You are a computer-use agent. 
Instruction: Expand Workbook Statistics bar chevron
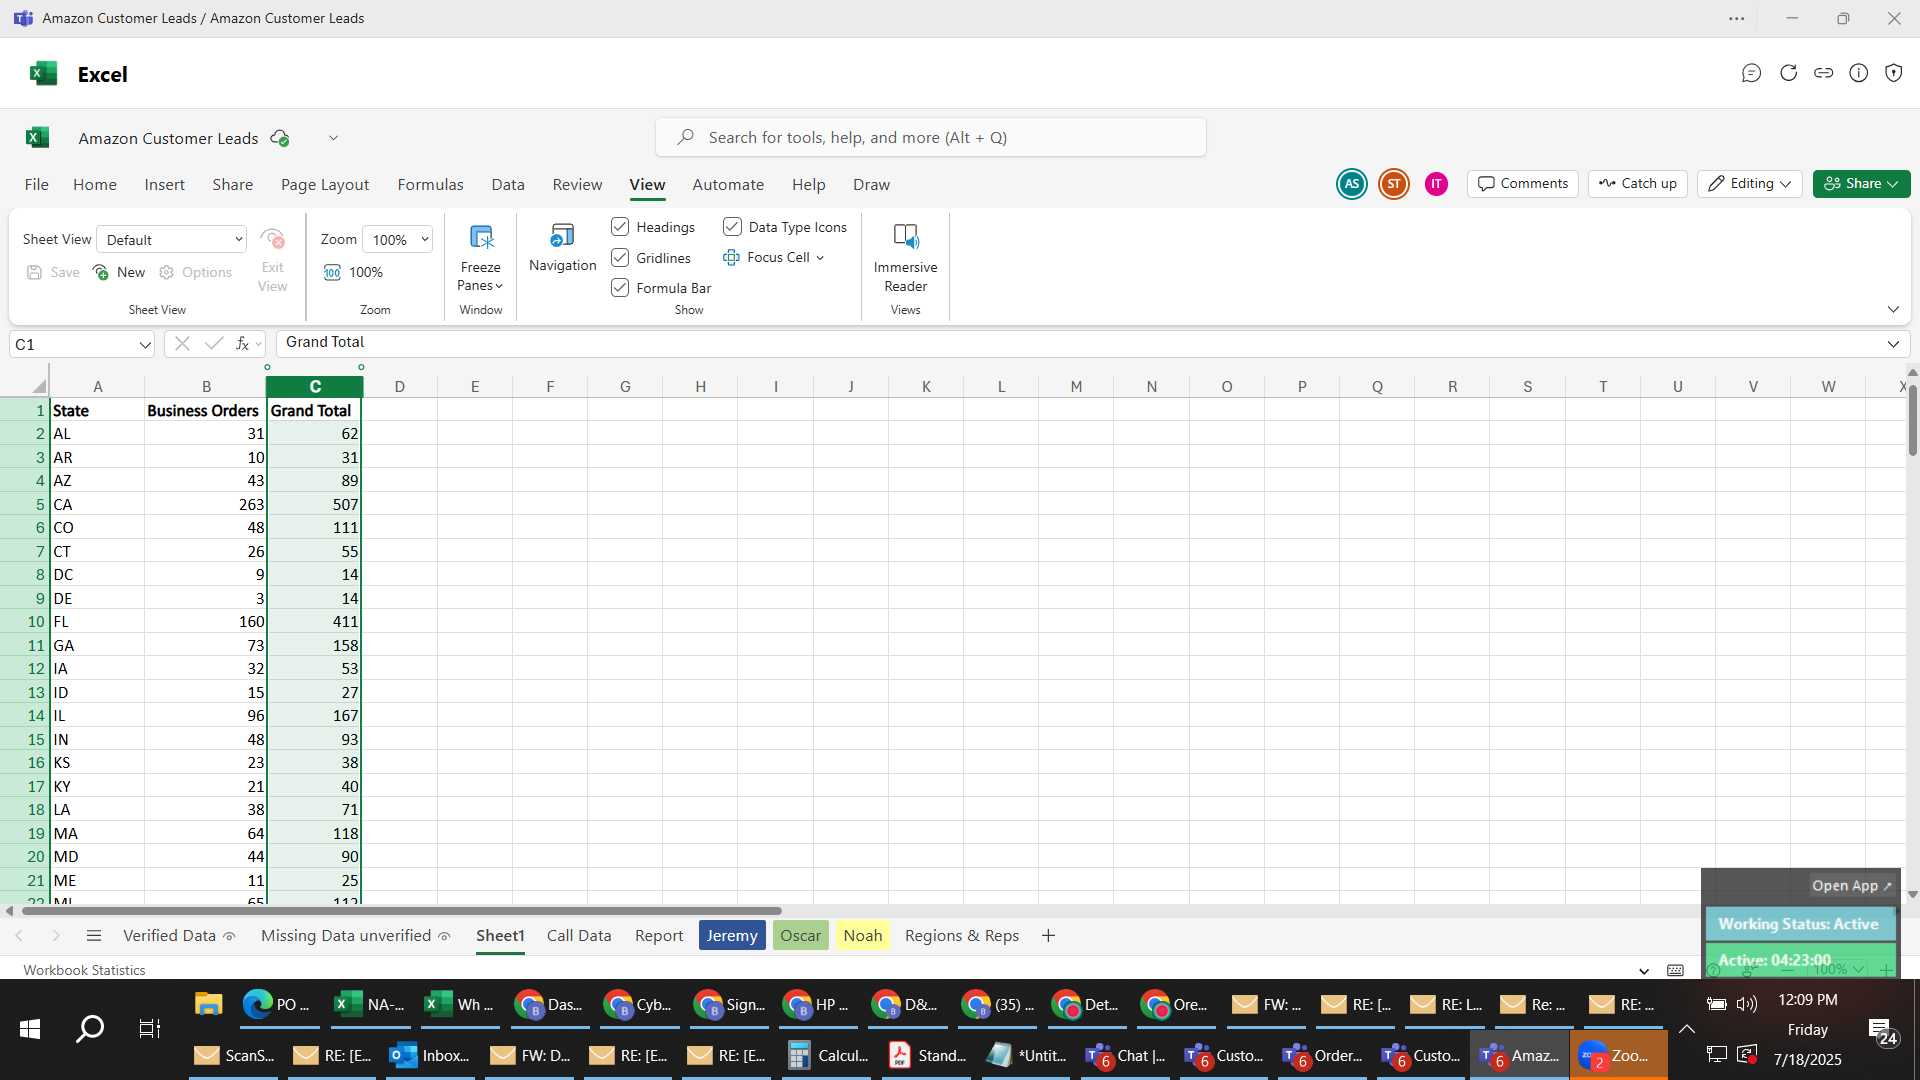(x=1644, y=970)
